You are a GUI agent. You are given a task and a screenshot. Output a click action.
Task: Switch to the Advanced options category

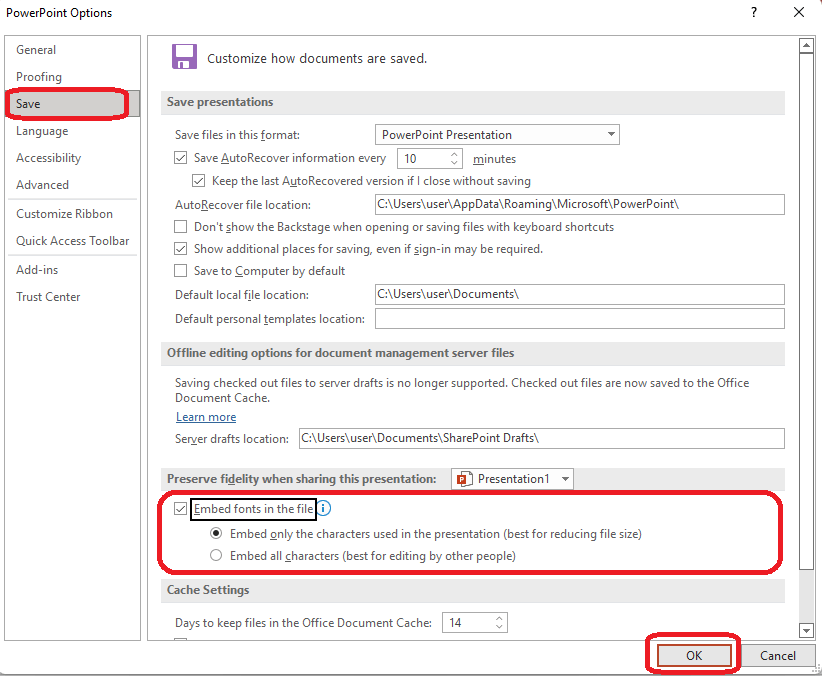pos(42,185)
